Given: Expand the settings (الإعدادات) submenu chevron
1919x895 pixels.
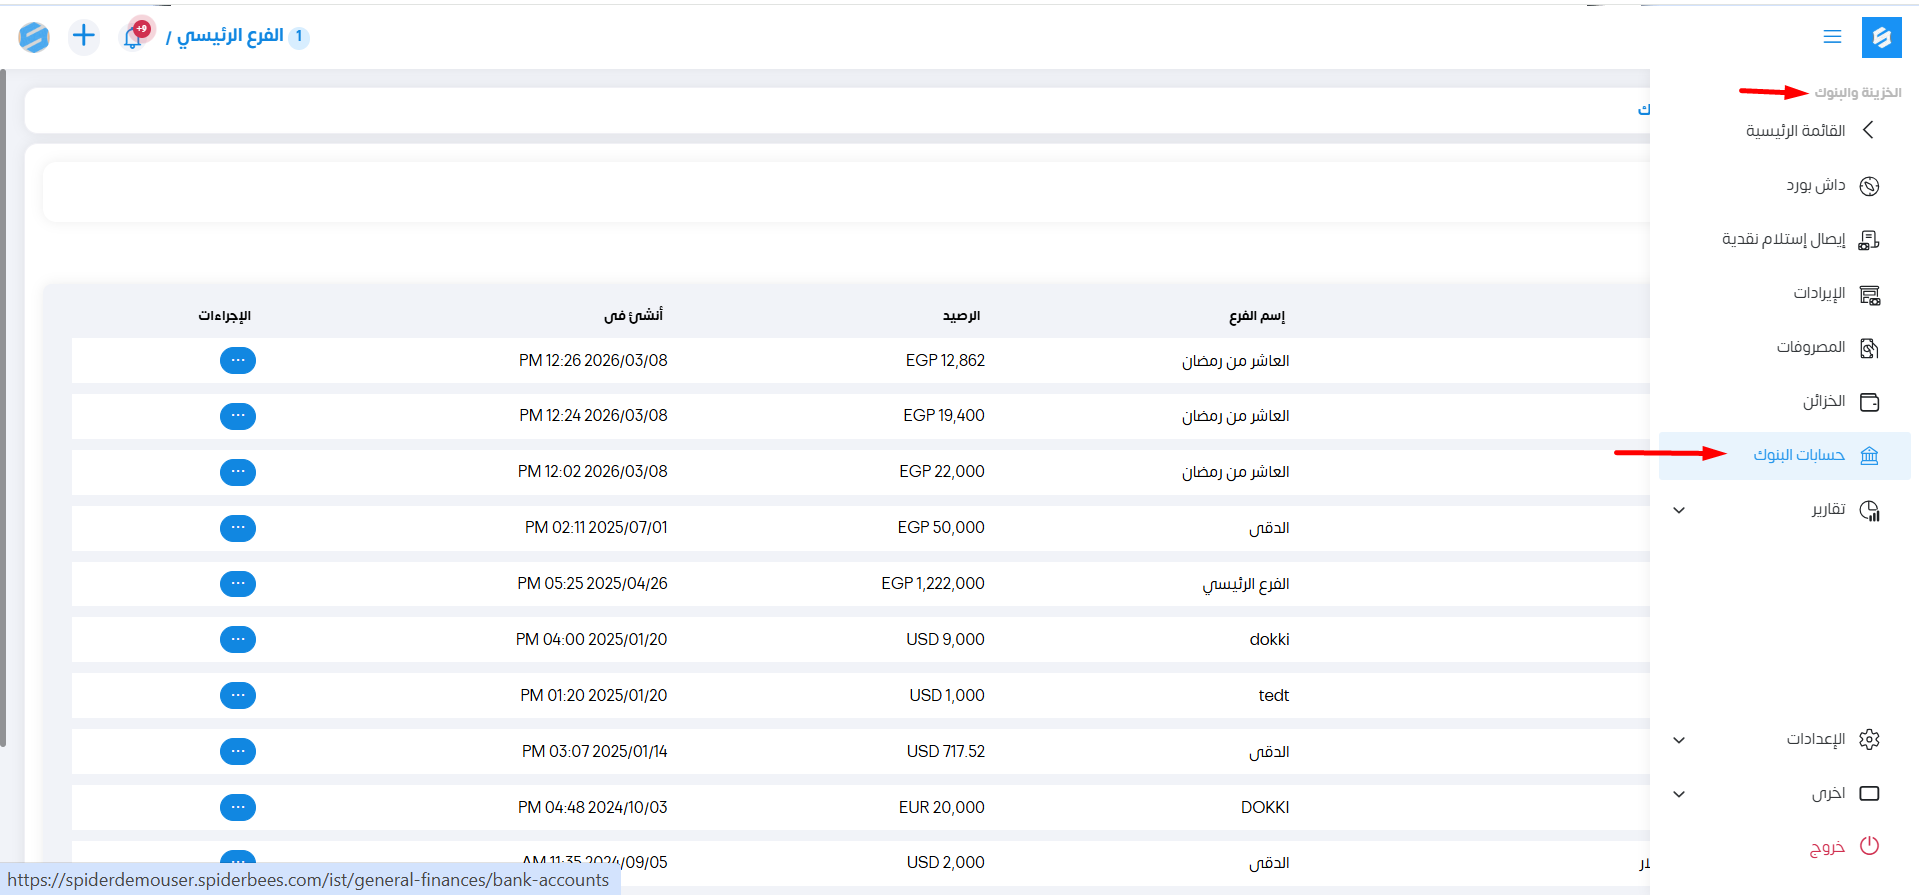Looking at the screenshot, I should pyautogui.click(x=1679, y=740).
